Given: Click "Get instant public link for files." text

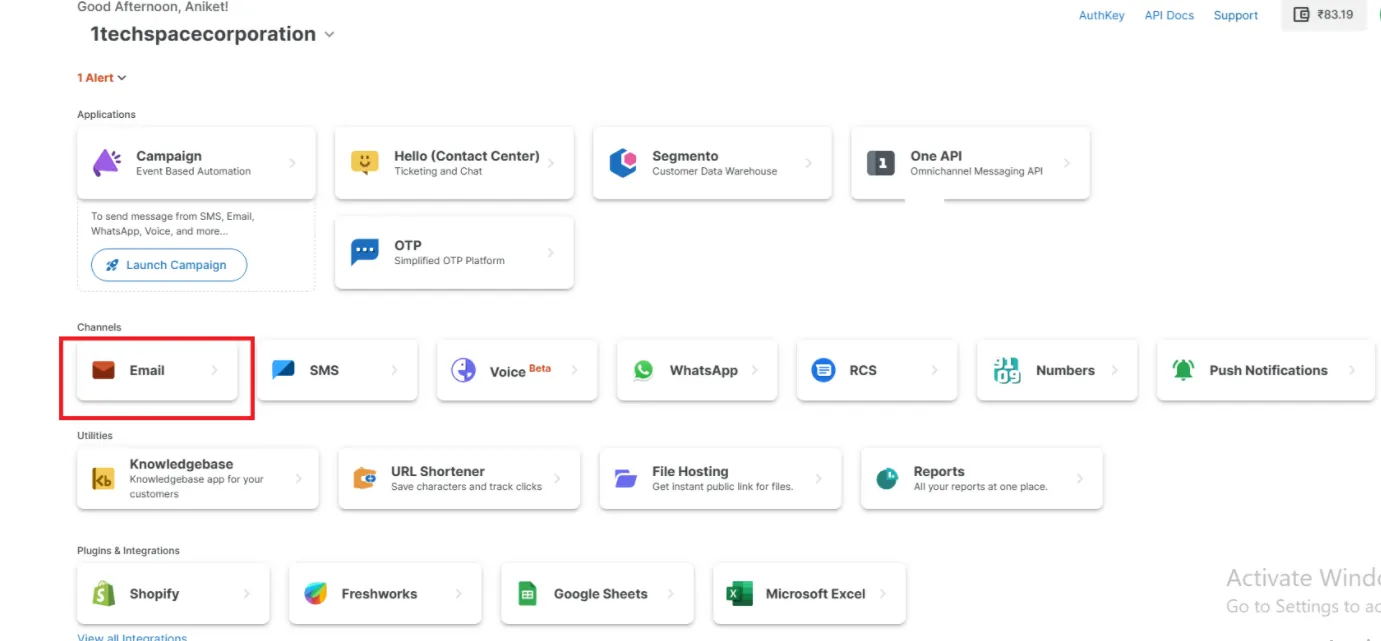Looking at the screenshot, I should coord(722,487).
